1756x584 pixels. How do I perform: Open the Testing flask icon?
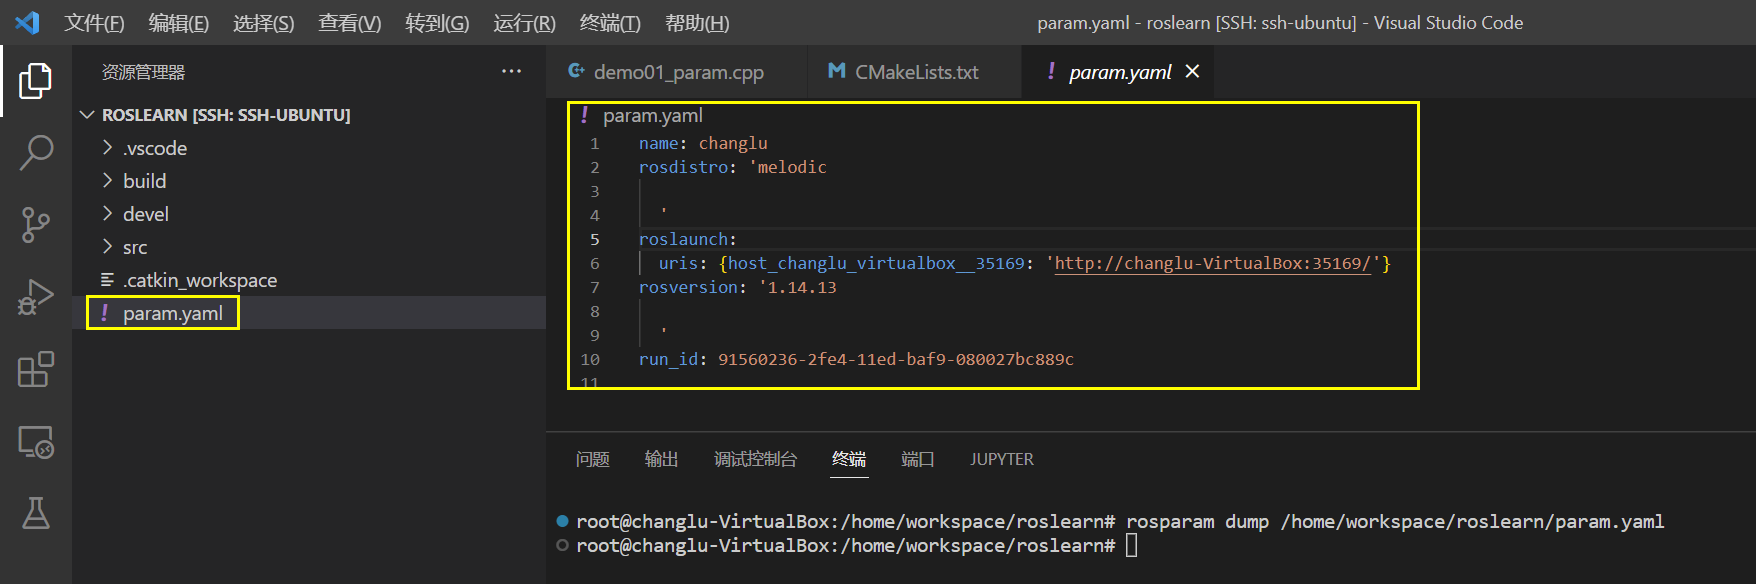(36, 513)
